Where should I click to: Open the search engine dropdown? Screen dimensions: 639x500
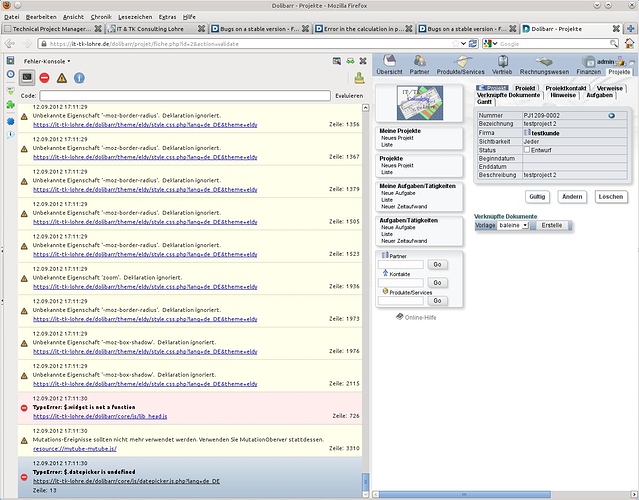point(490,43)
